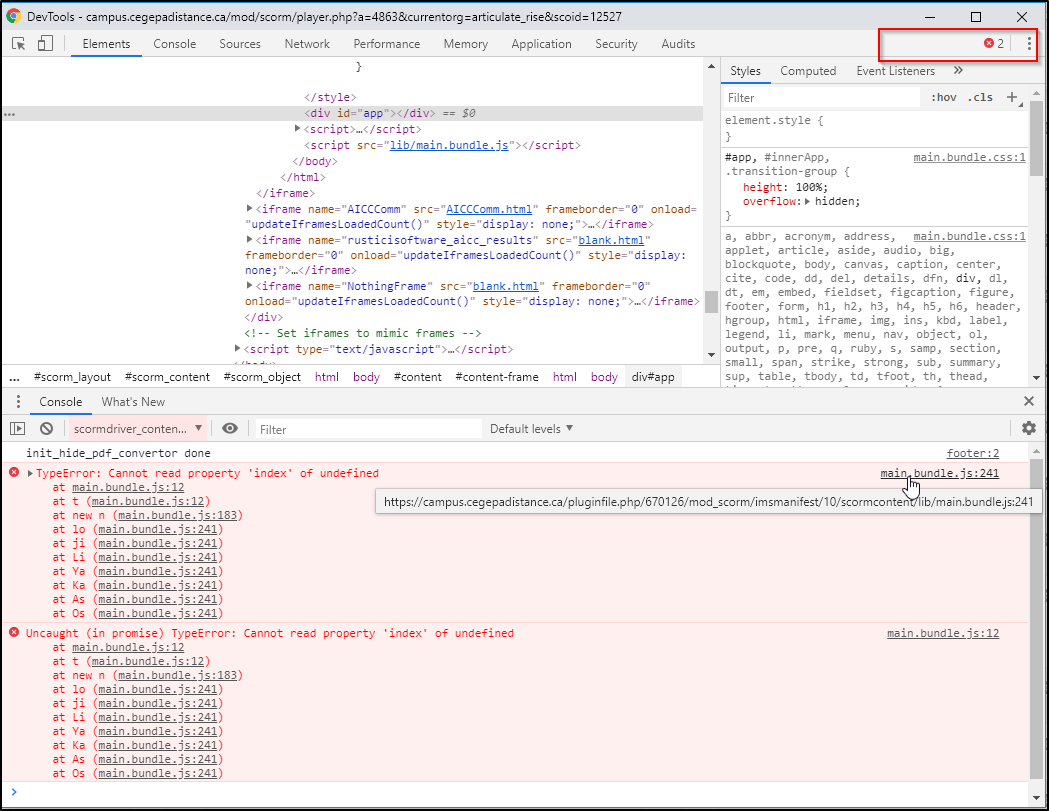
Task: Open the DevTools three-dot customize menu
Action: [x=1029, y=44]
